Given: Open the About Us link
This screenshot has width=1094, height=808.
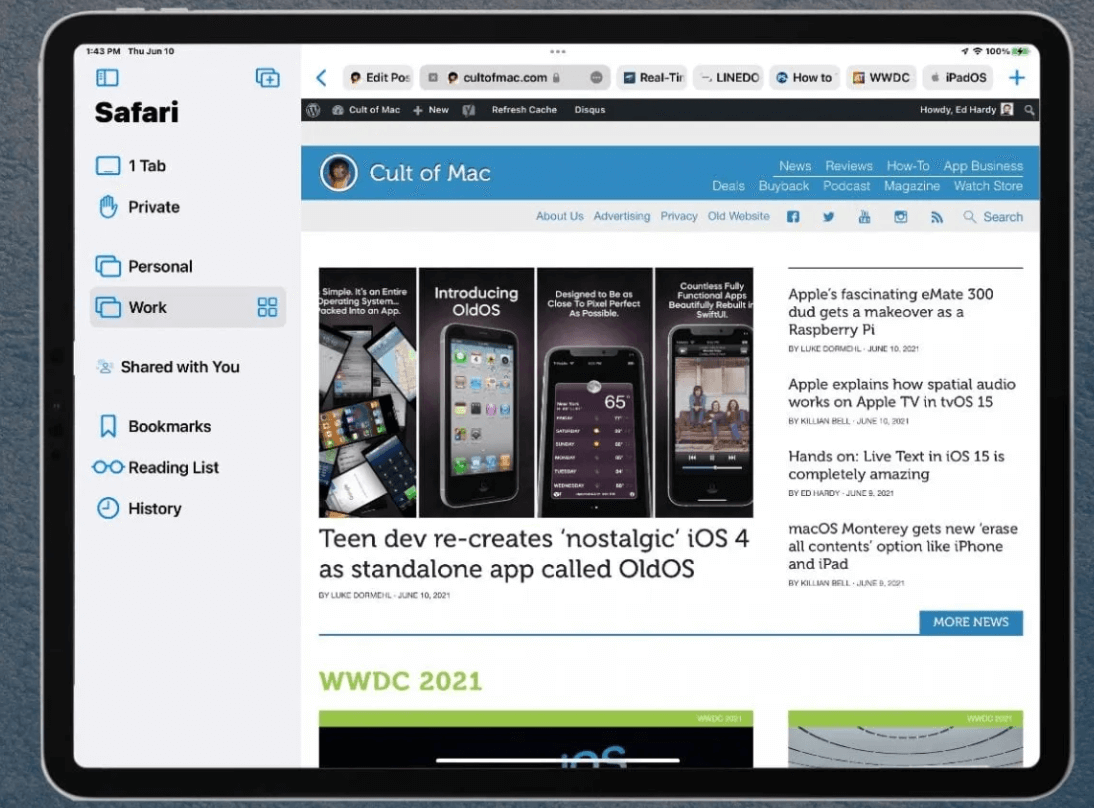Looking at the screenshot, I should tap(560, 216).
